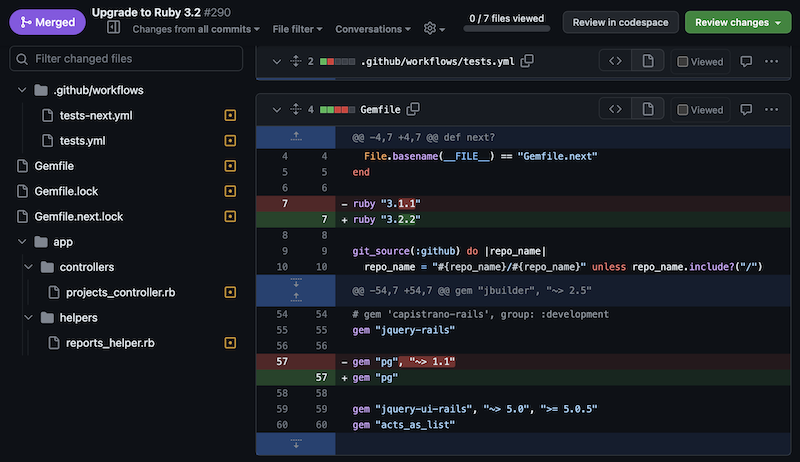This screenshot has width=800, height=462.
Task: Click modified icon beside projects_controller.rb
Action: (230, 292)
